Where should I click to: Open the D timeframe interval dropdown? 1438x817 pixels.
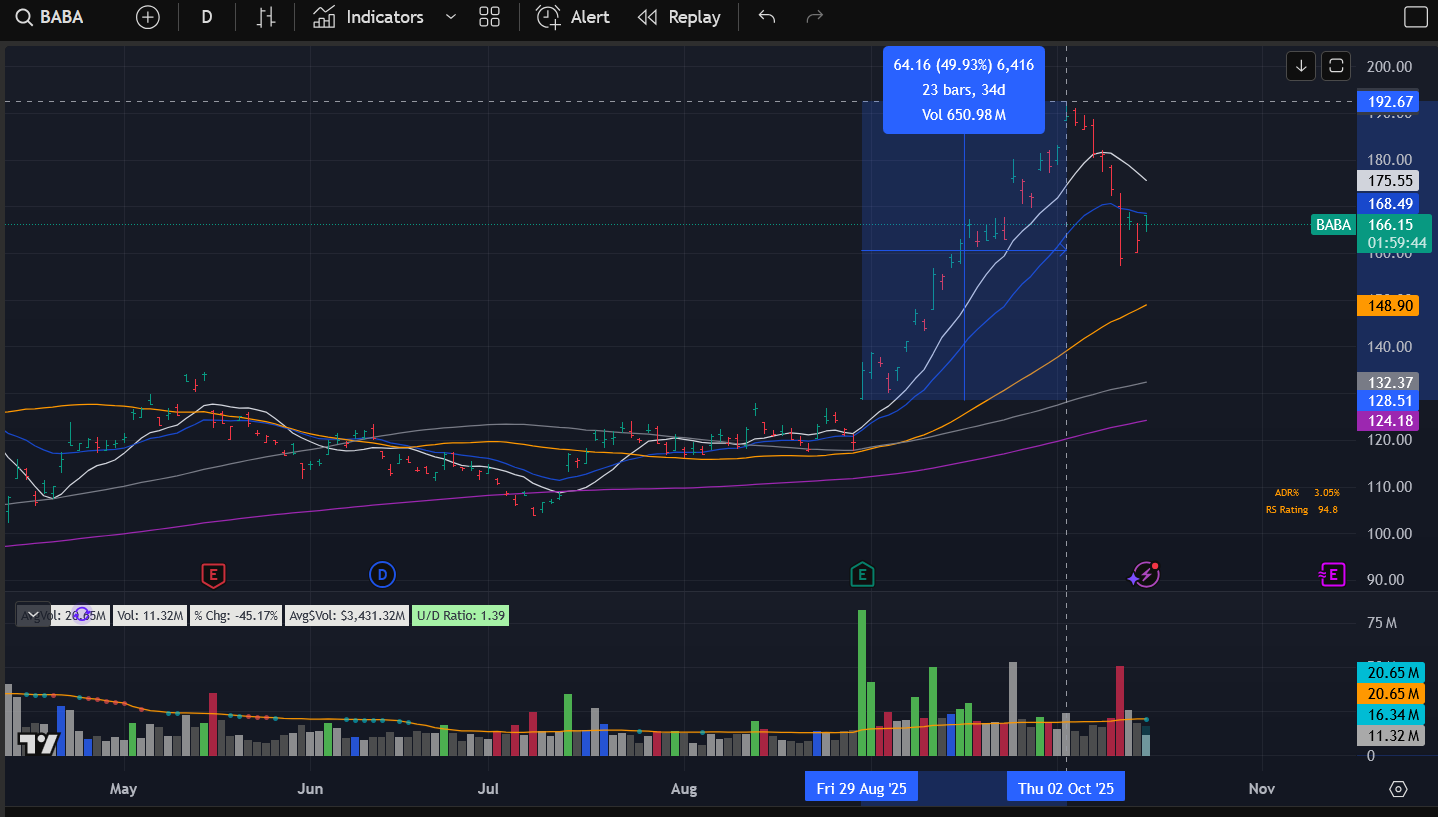[207, 17]
